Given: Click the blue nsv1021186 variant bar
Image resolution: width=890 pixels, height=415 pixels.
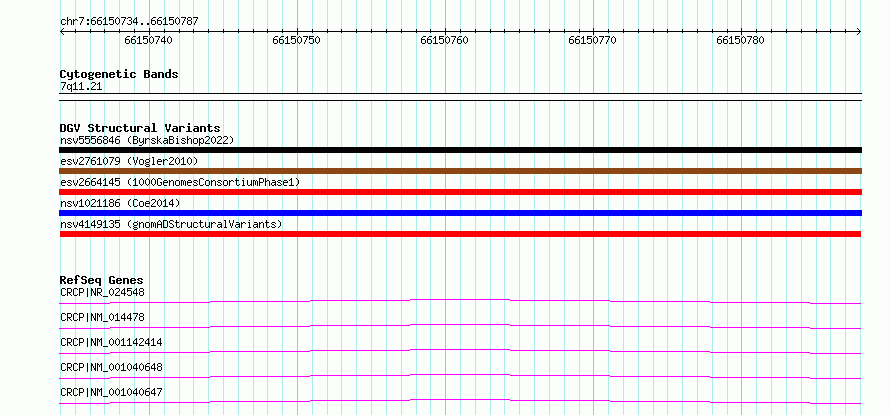Looking at the screenshot, I should pos(460,213).
